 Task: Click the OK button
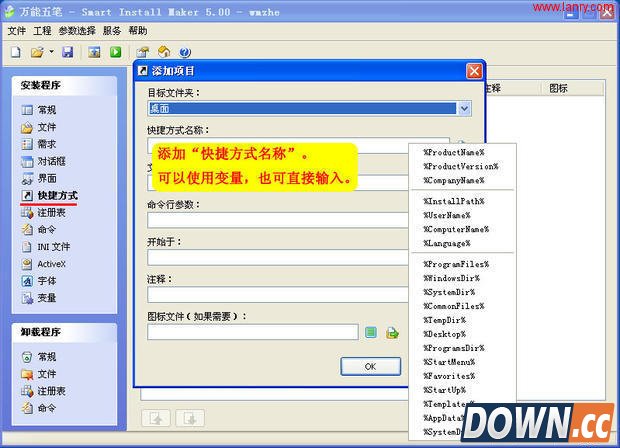tap(370, 367)
